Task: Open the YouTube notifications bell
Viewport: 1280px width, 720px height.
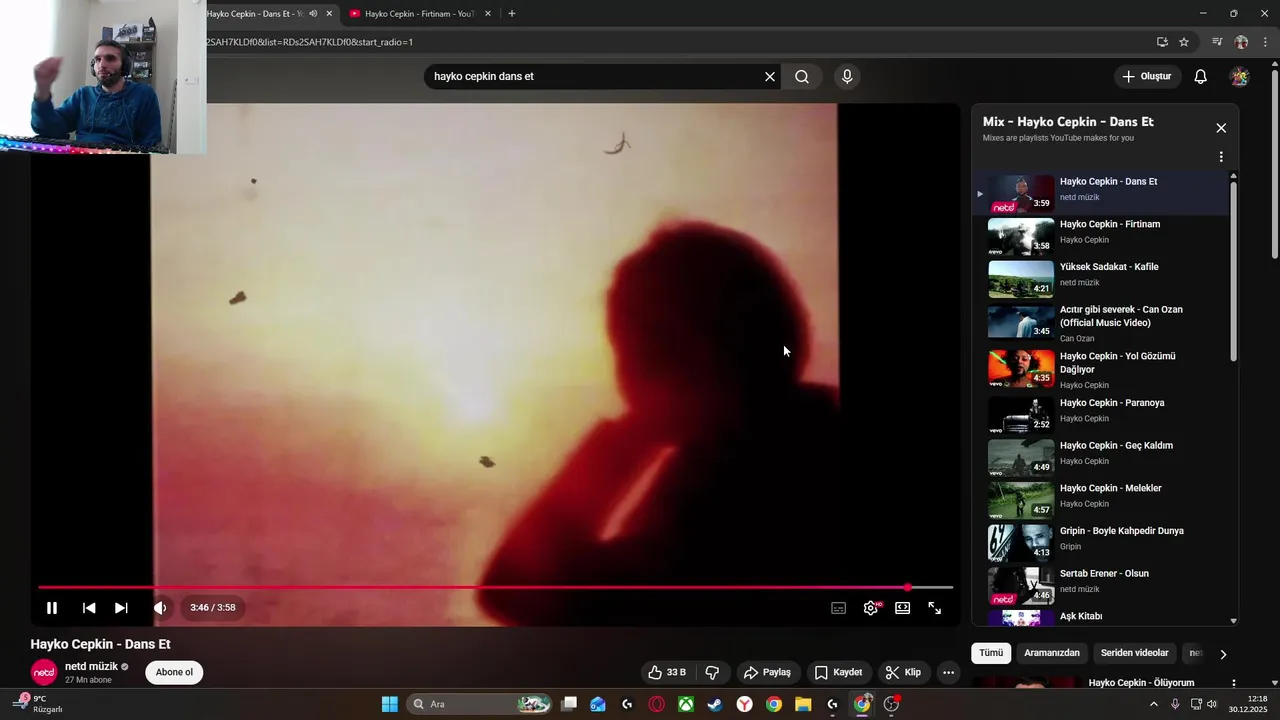Action: 1201,77
